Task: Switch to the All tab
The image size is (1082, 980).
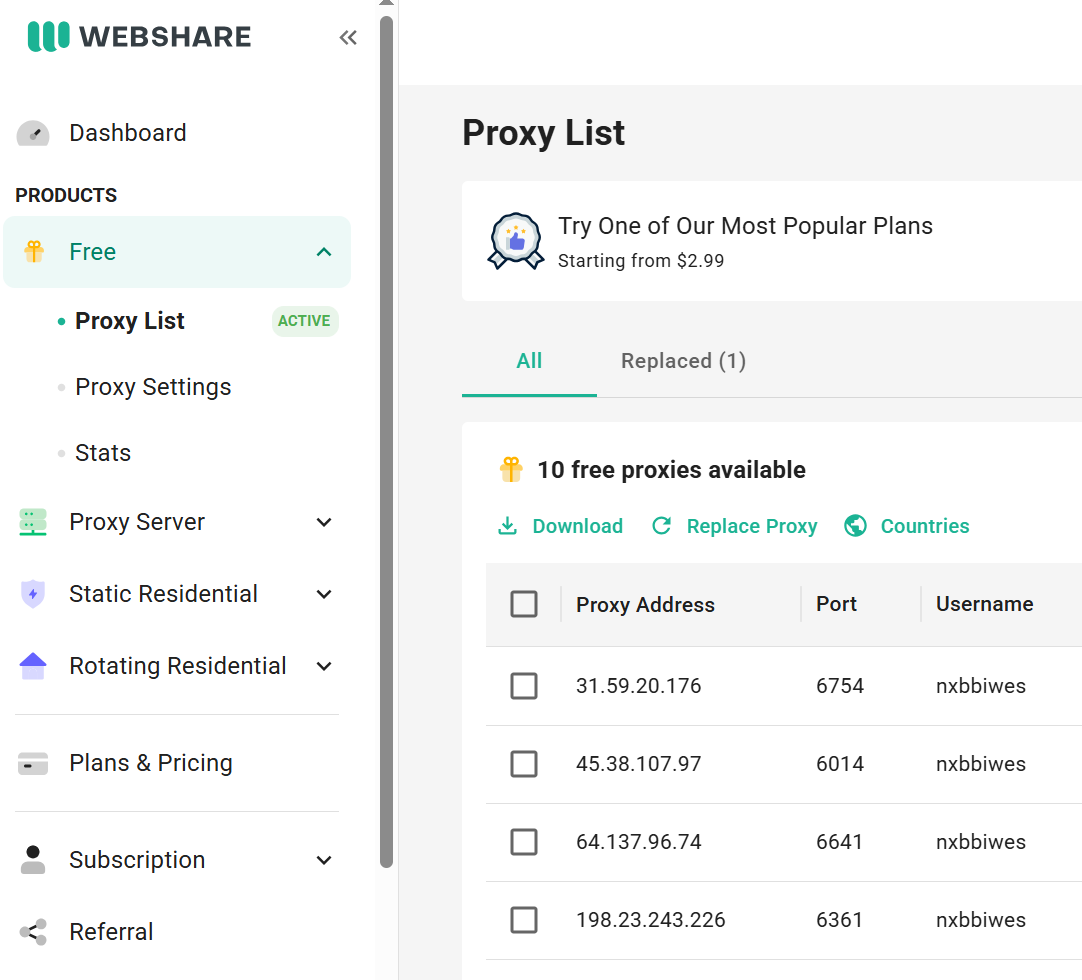Action: 529,361
